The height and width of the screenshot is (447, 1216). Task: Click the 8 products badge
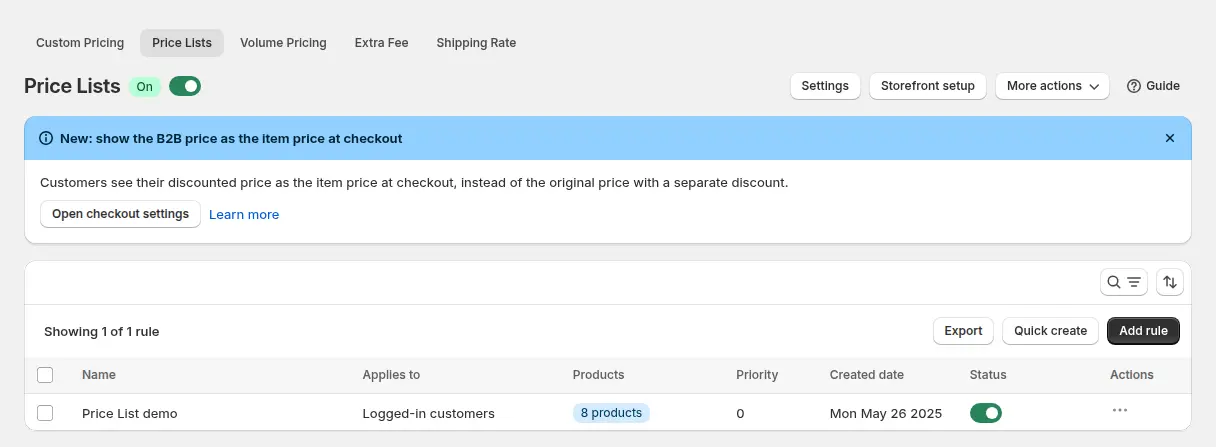pos(611,412)
